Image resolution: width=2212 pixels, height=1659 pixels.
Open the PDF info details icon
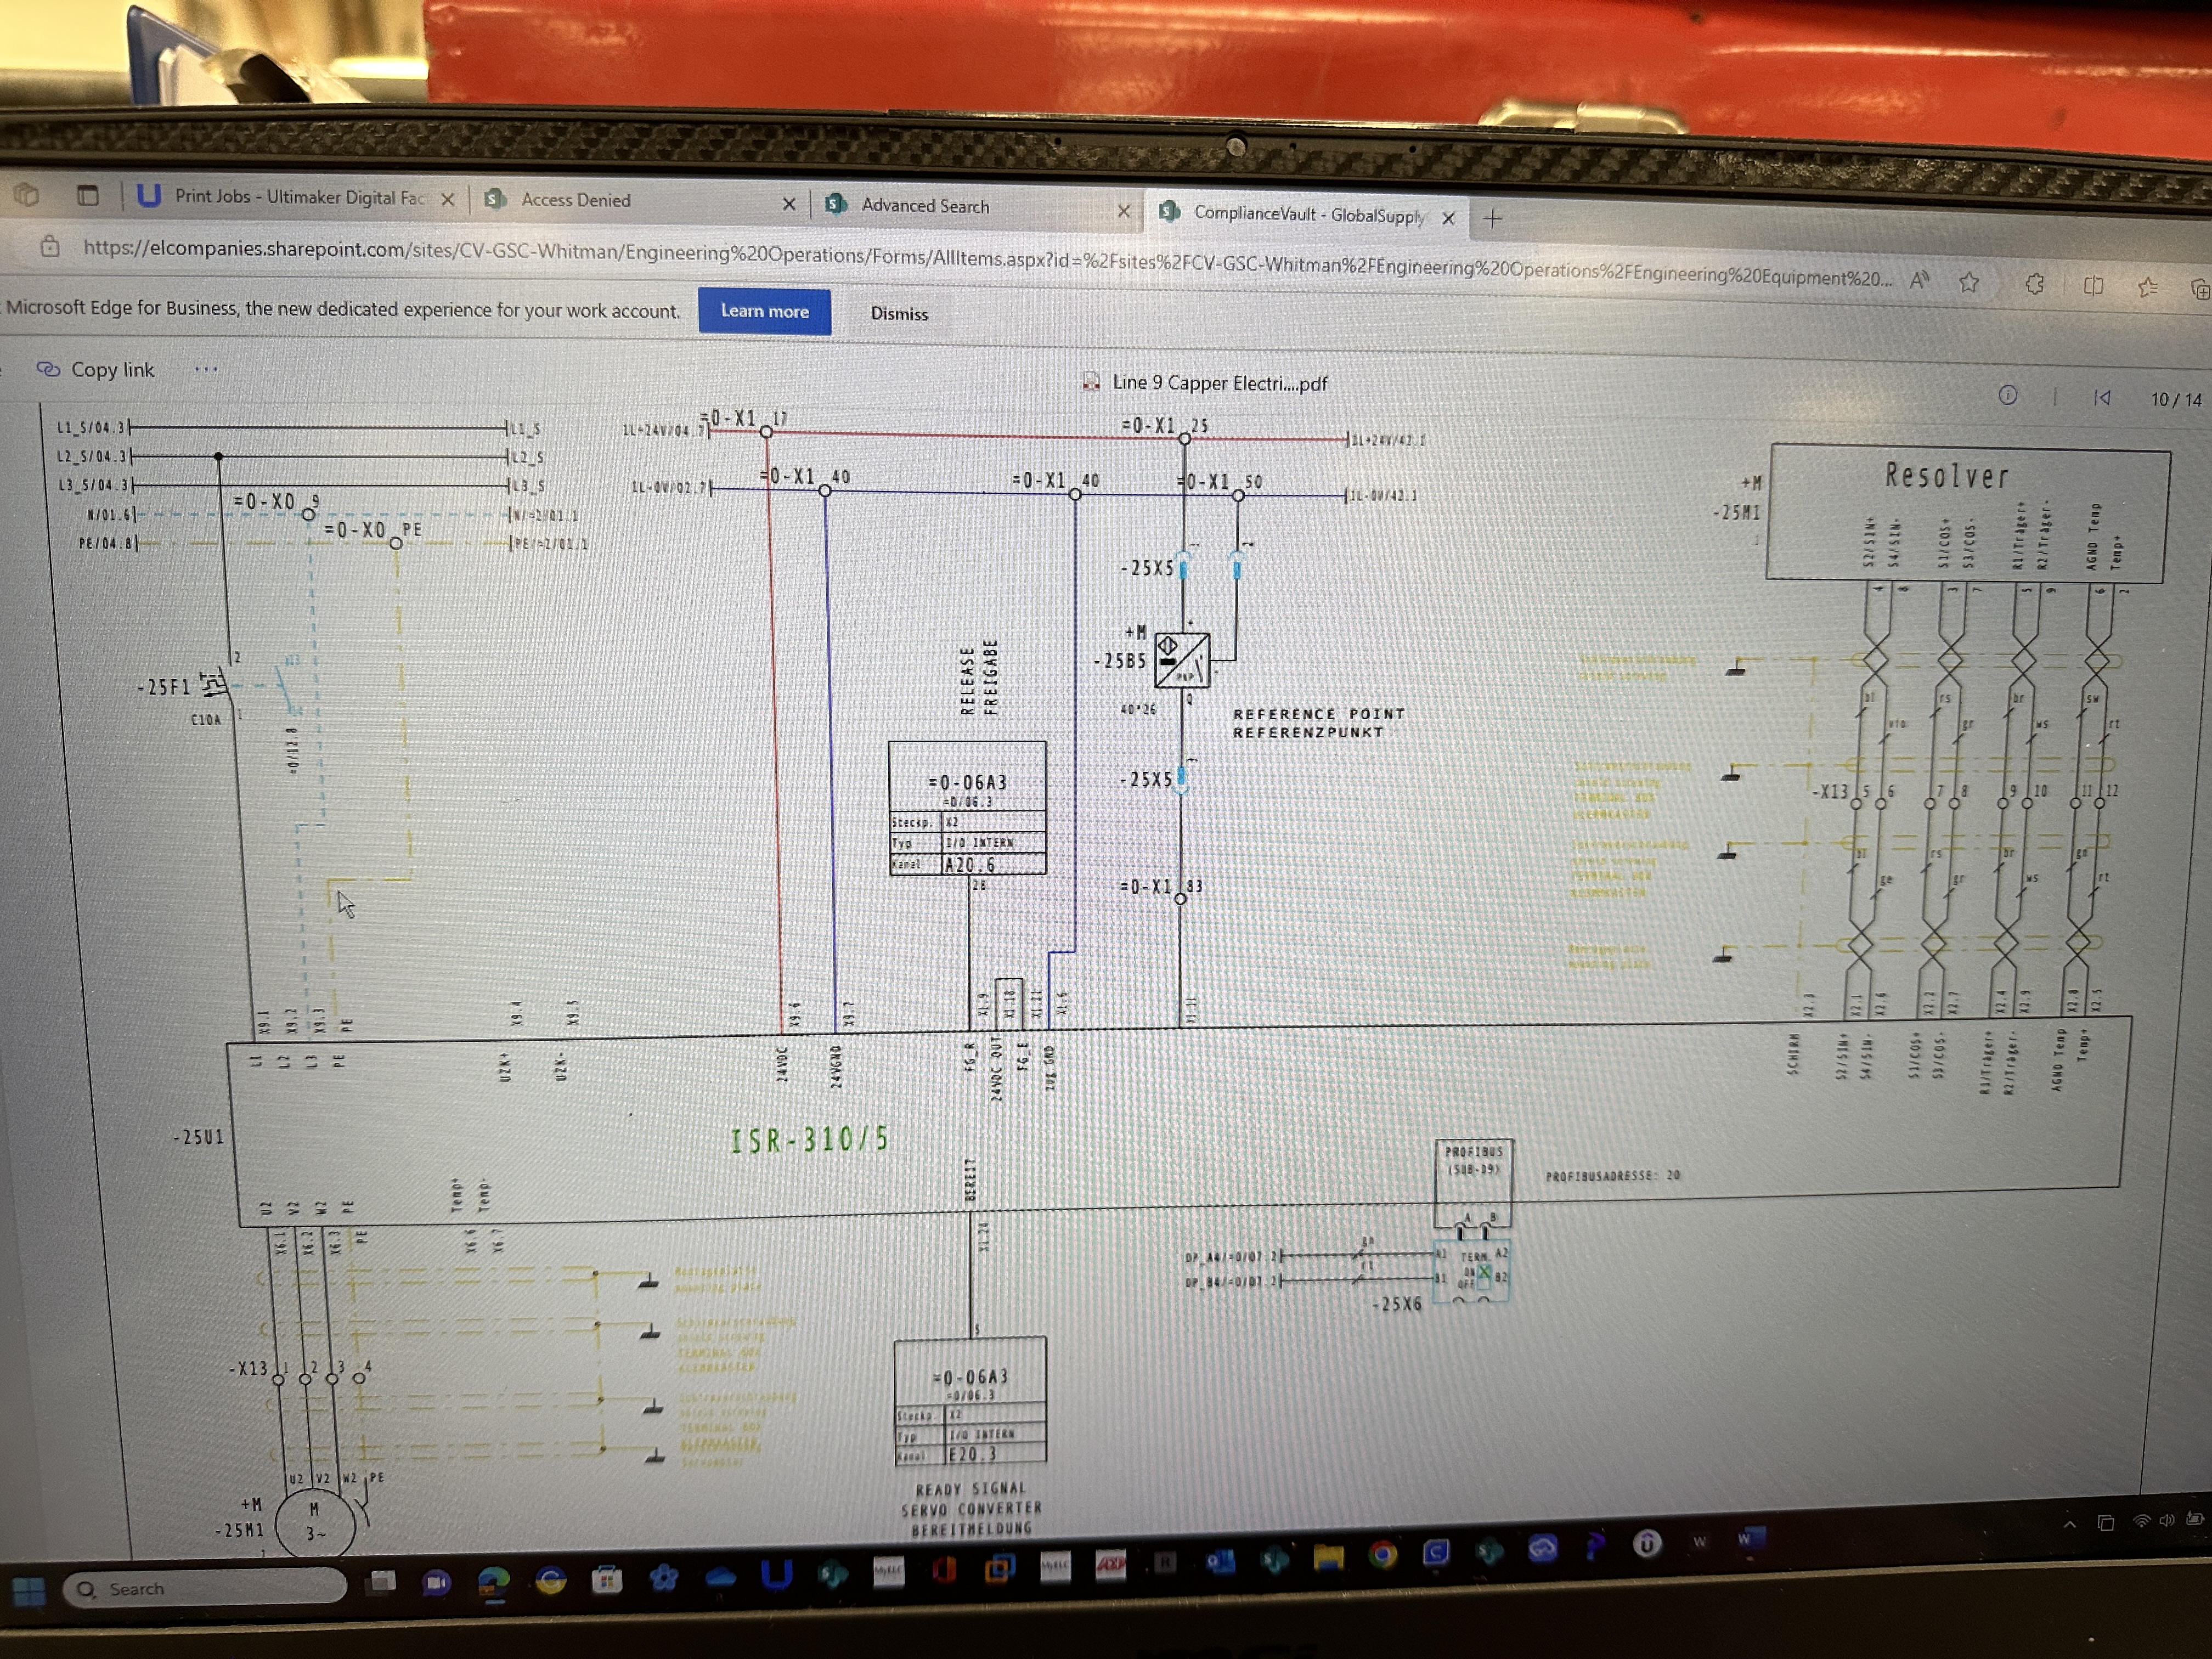point(2007,395)
